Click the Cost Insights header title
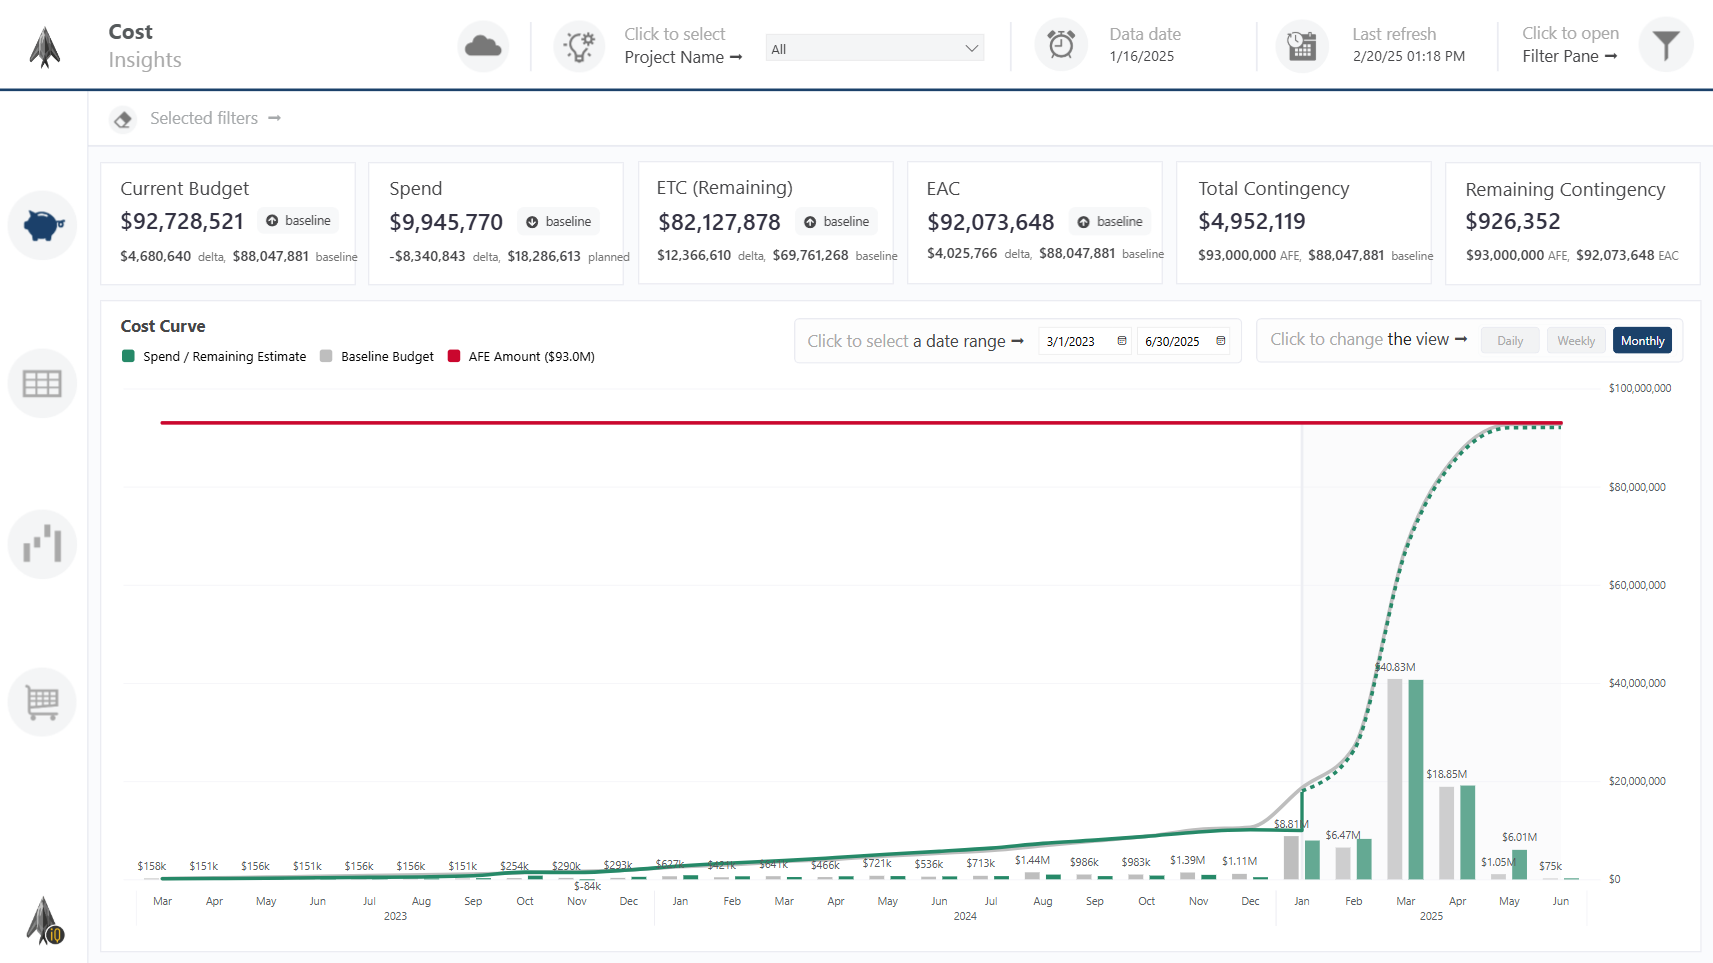This screenshot has height=963, width=1713. point(145,46)
